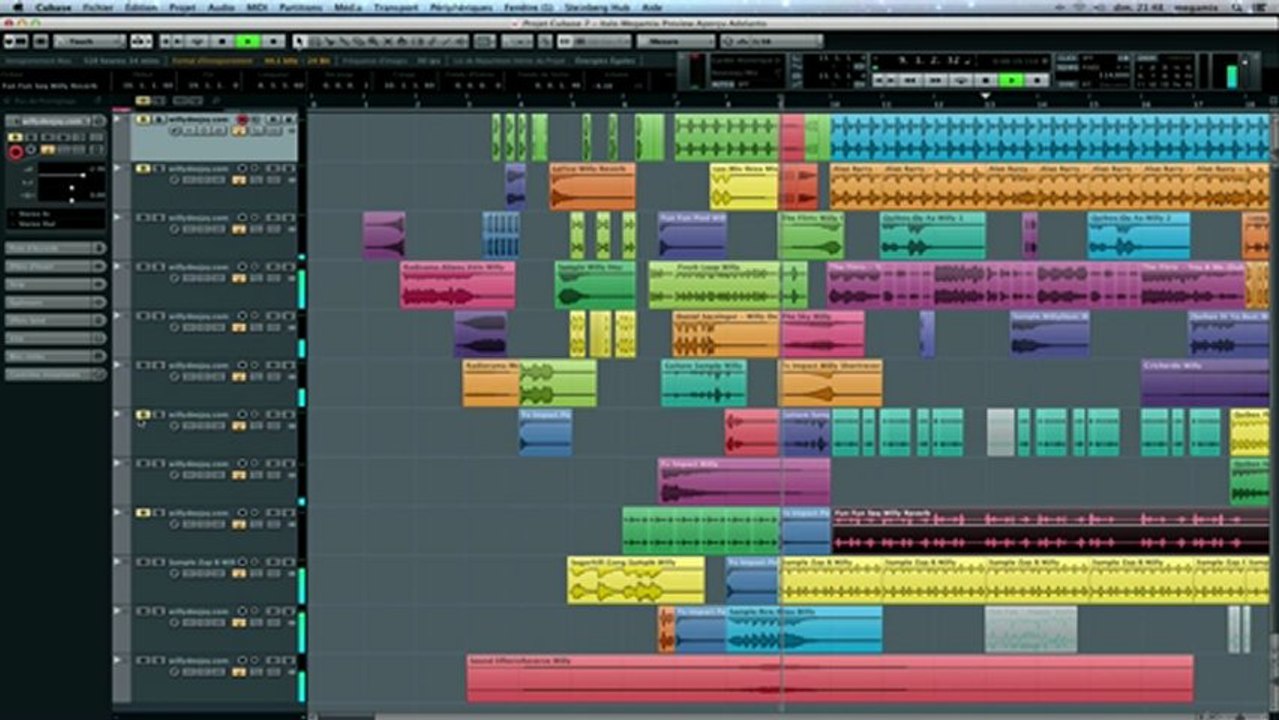
Task: Click Rewind in the transport panel
Action: click(910, 80)
